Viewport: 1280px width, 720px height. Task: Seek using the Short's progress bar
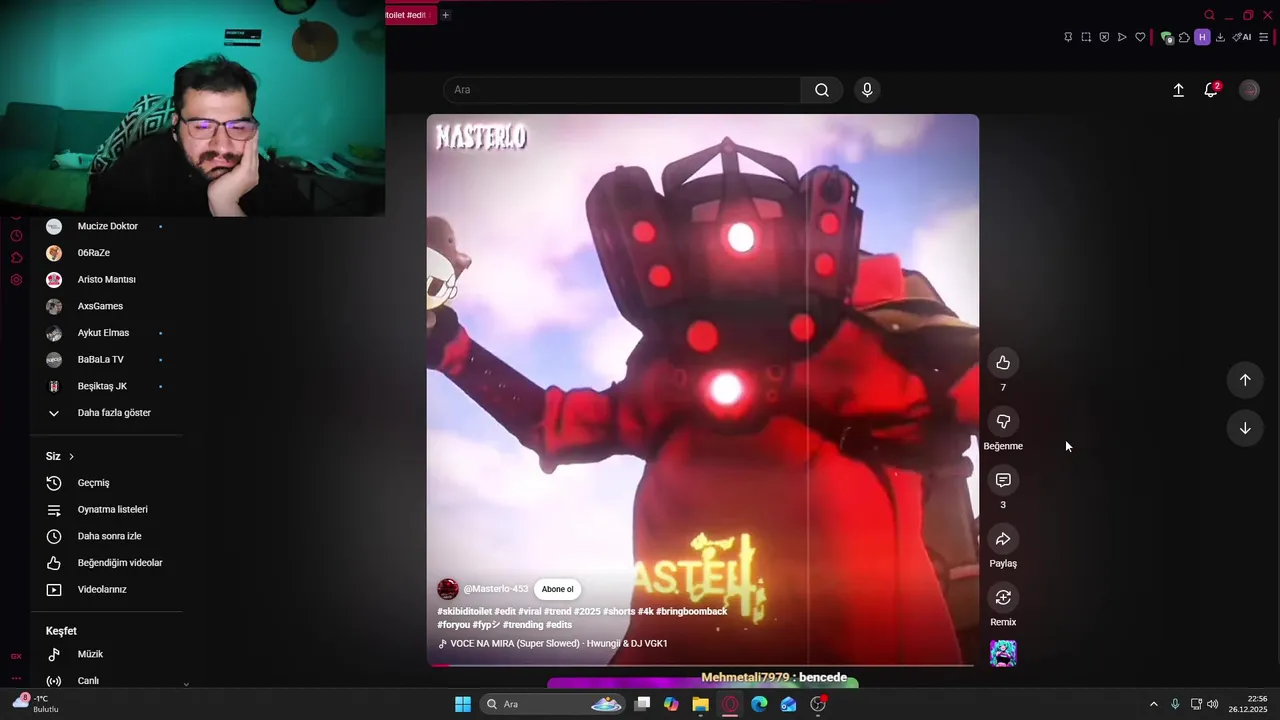[x=703, y=665]
